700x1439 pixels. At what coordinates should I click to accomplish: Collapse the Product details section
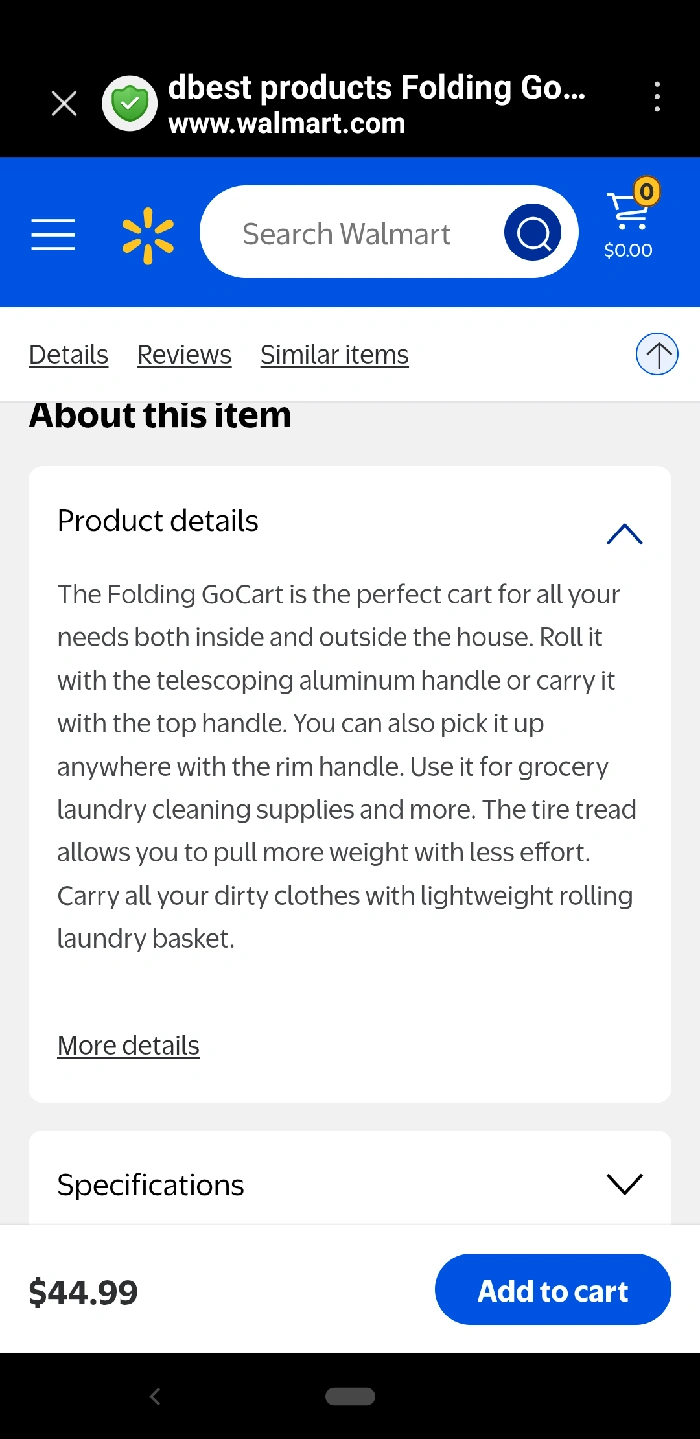pyautogui.click(x=624, y=534)
